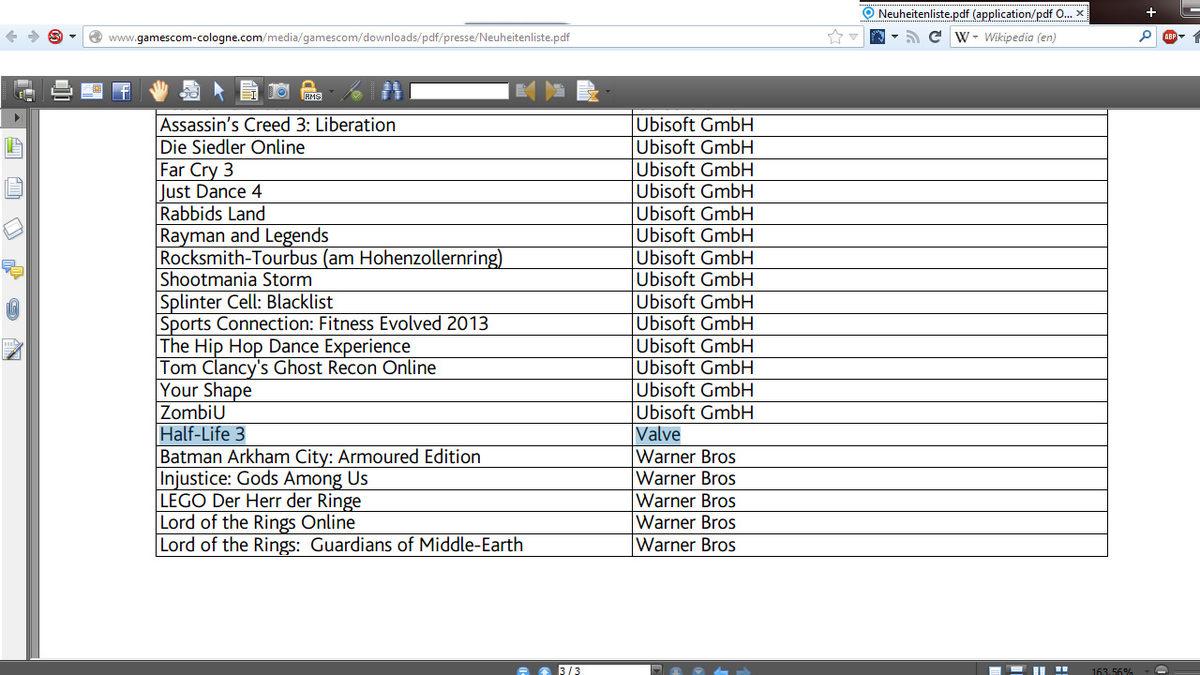Open the page number dropdown

pyautogui.click(x=655, y=670)
